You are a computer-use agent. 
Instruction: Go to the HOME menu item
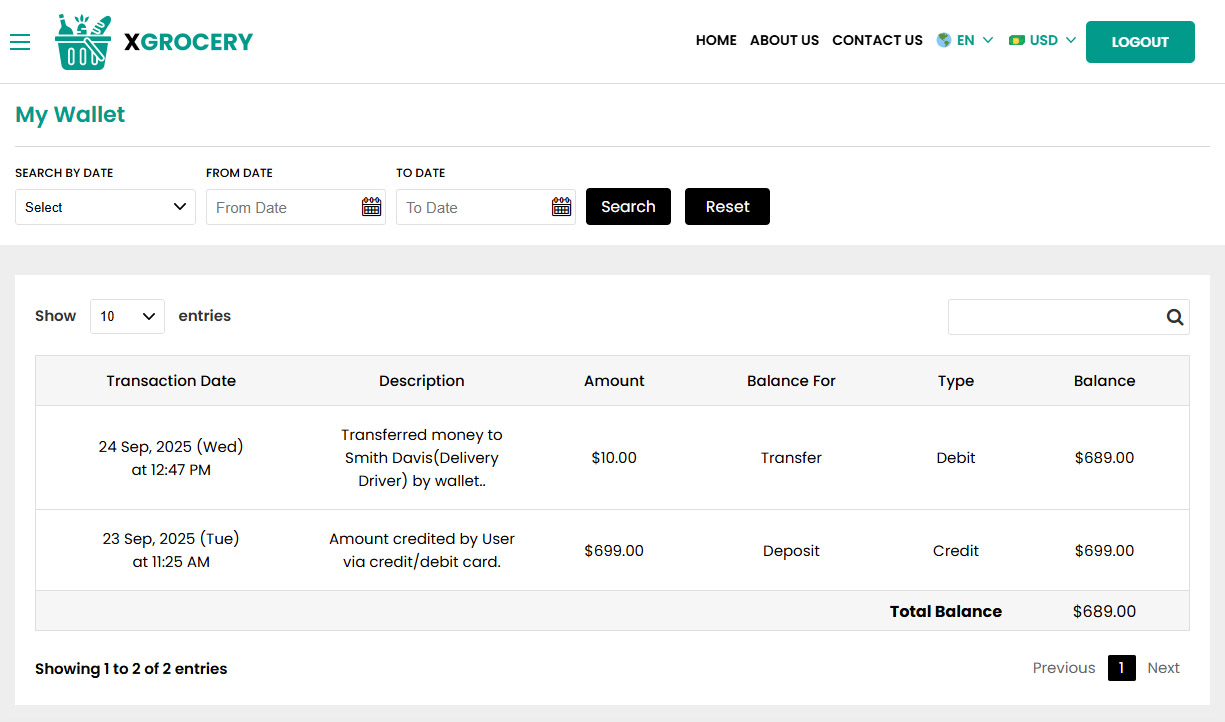(x=716, y=40)
